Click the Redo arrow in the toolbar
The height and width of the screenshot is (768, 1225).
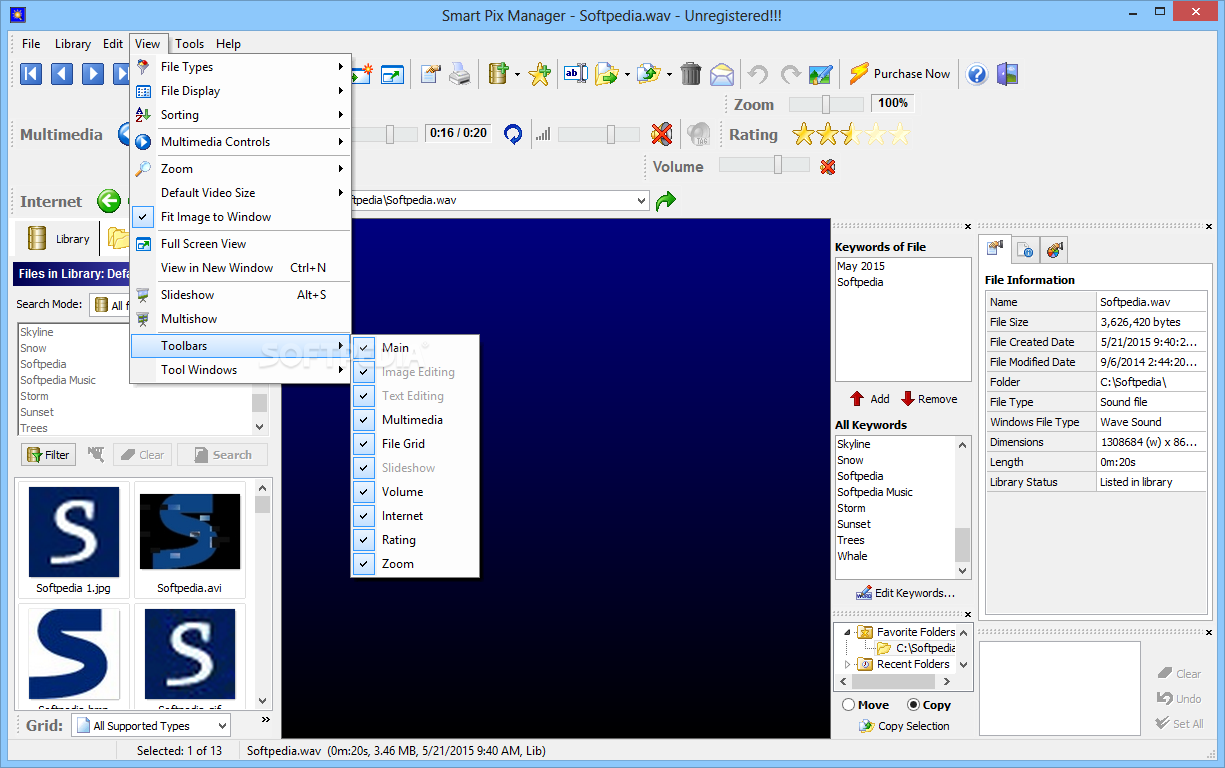790,74
